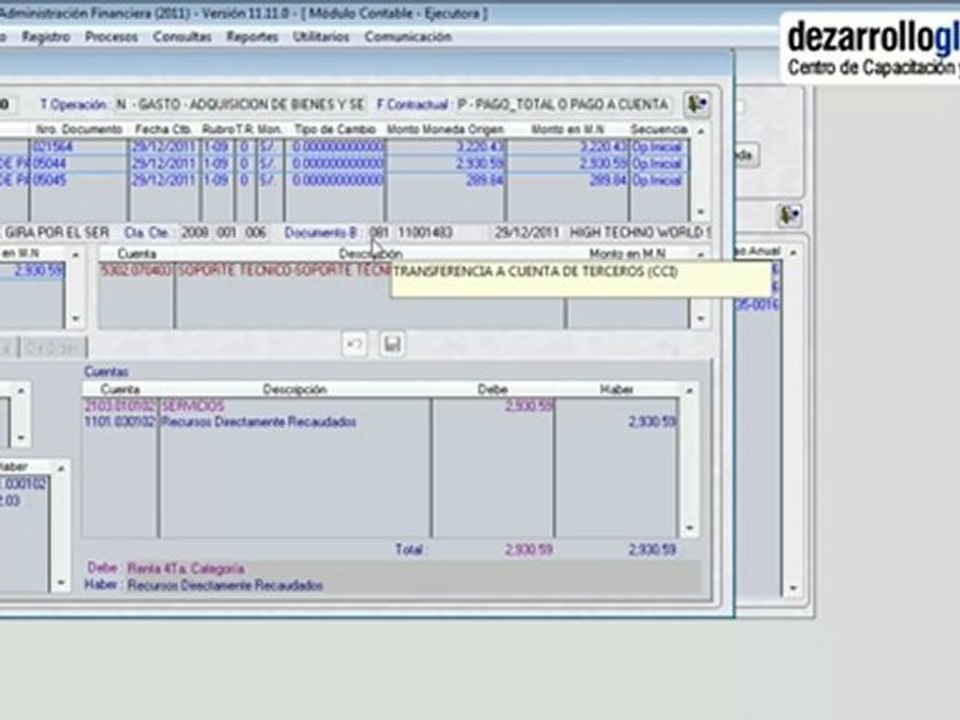This screenshot has height=720, width=960.
Task: Click the Debe column header in Cuentas
Action: pyautogui.click(x=493, y=389)
